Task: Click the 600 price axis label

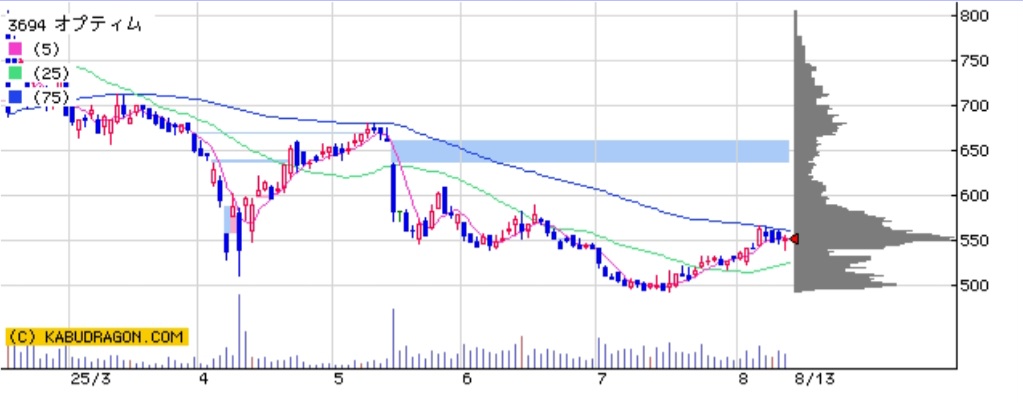Action: click(973, 196)
